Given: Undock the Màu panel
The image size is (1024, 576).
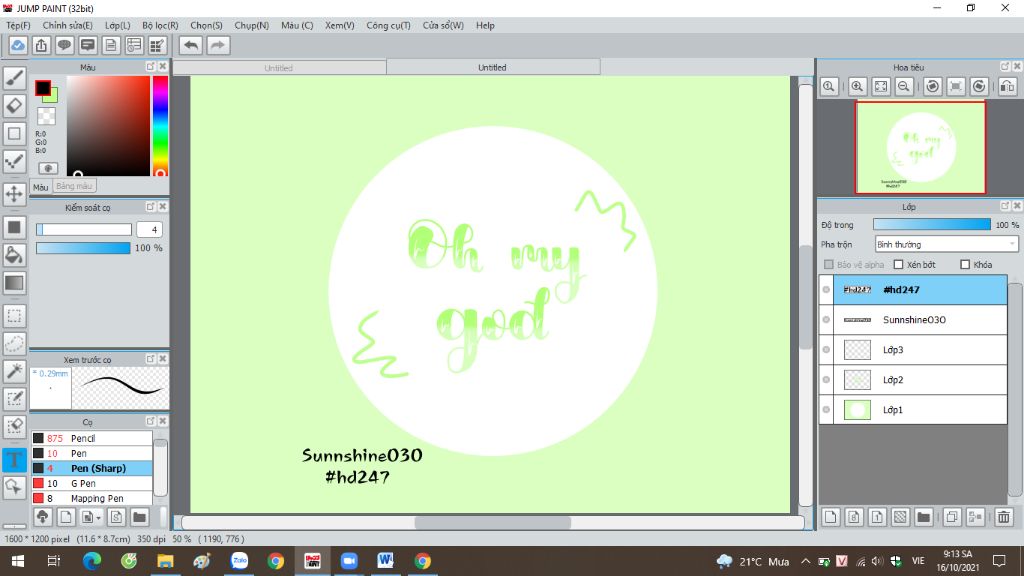Looking at the screenshot, I should [x=150, y=67].
